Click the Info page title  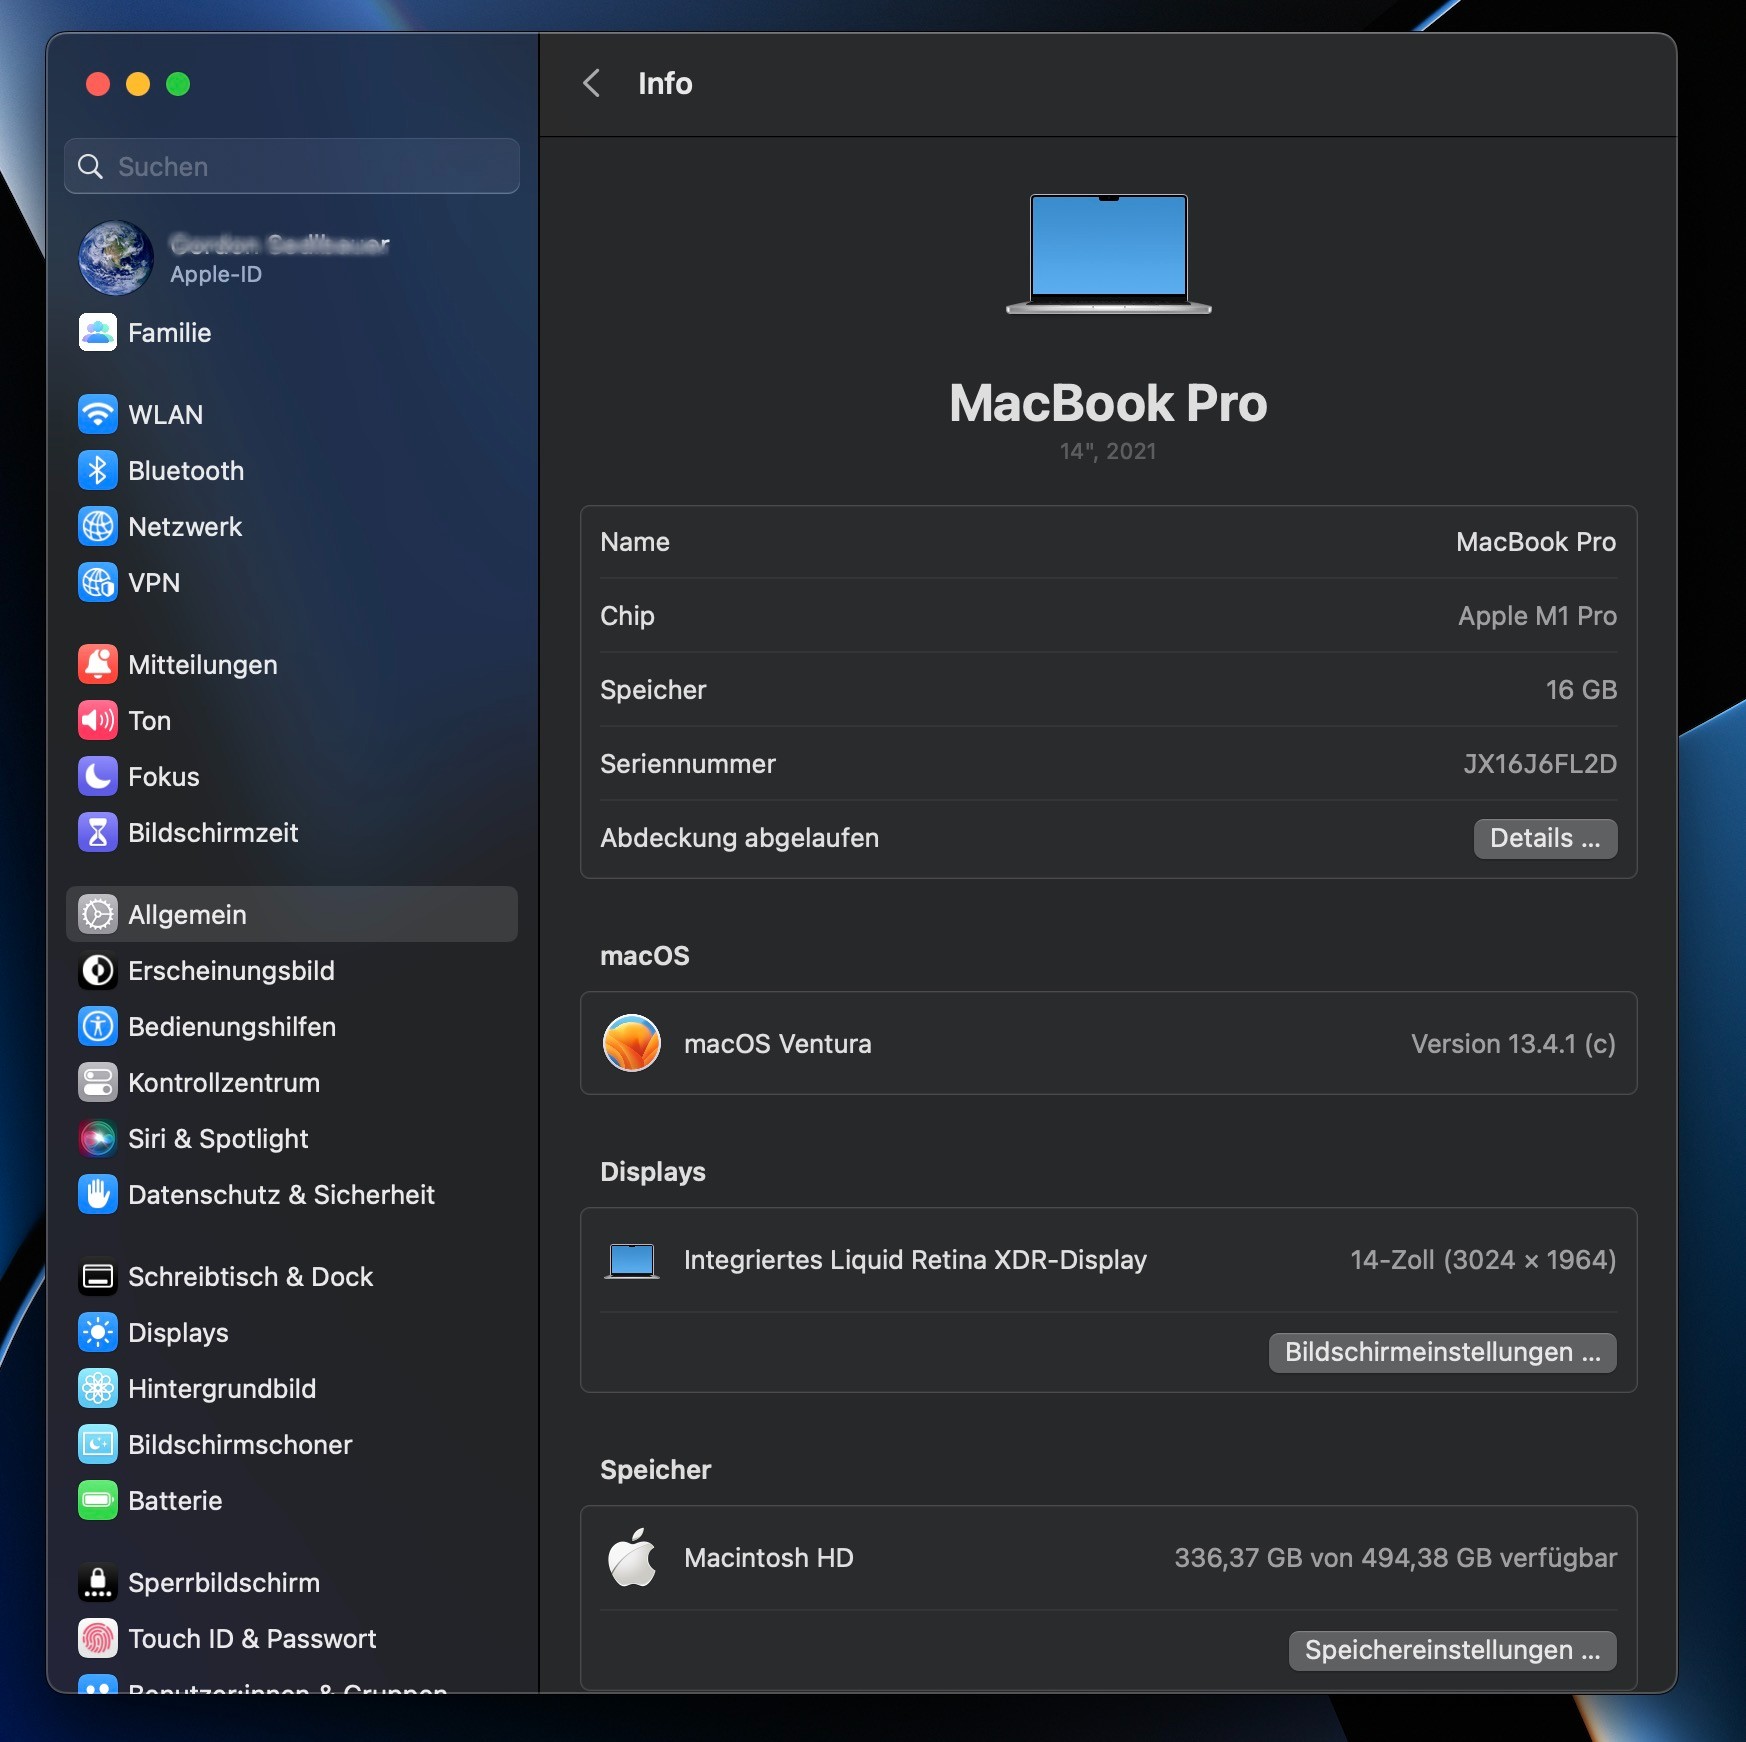(665, 83)
